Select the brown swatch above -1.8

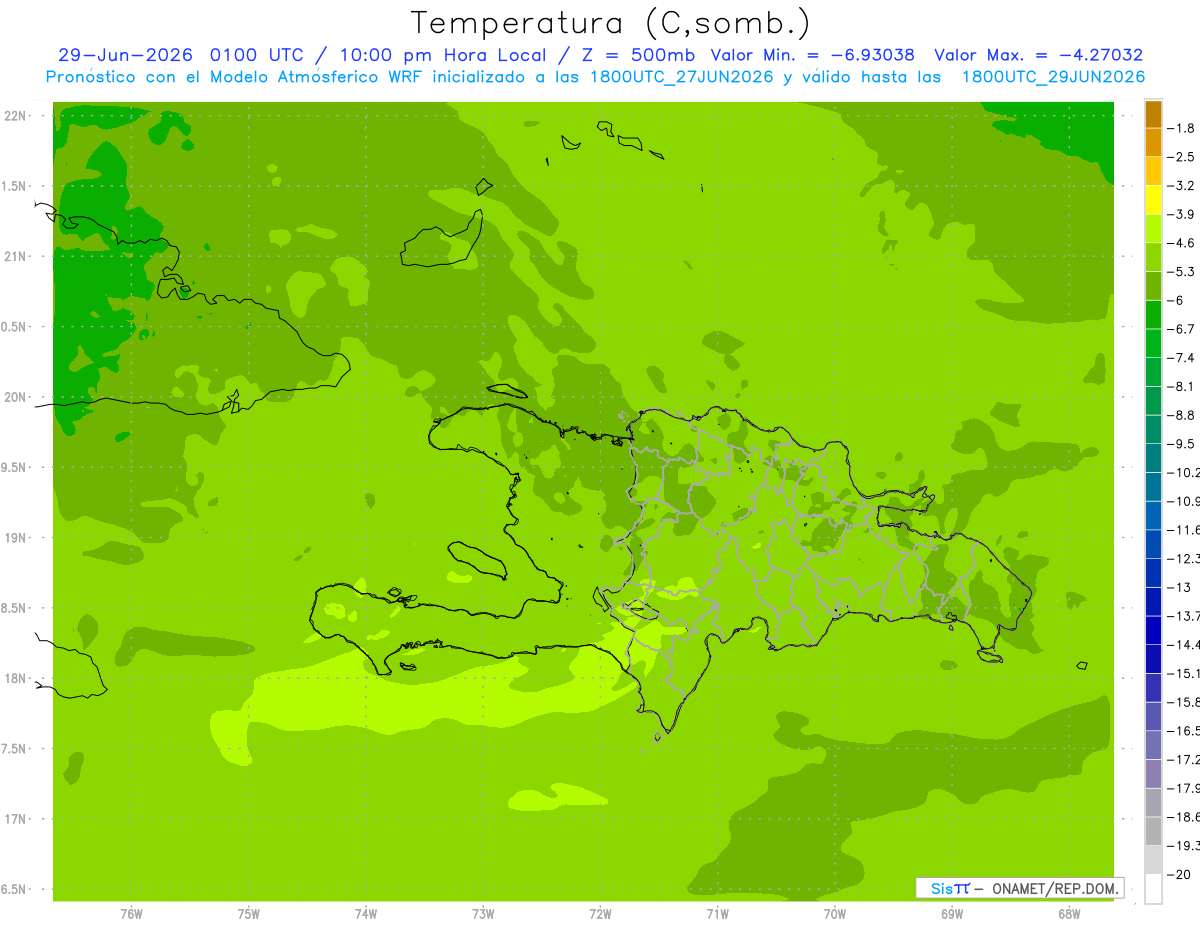point(1153,114)
